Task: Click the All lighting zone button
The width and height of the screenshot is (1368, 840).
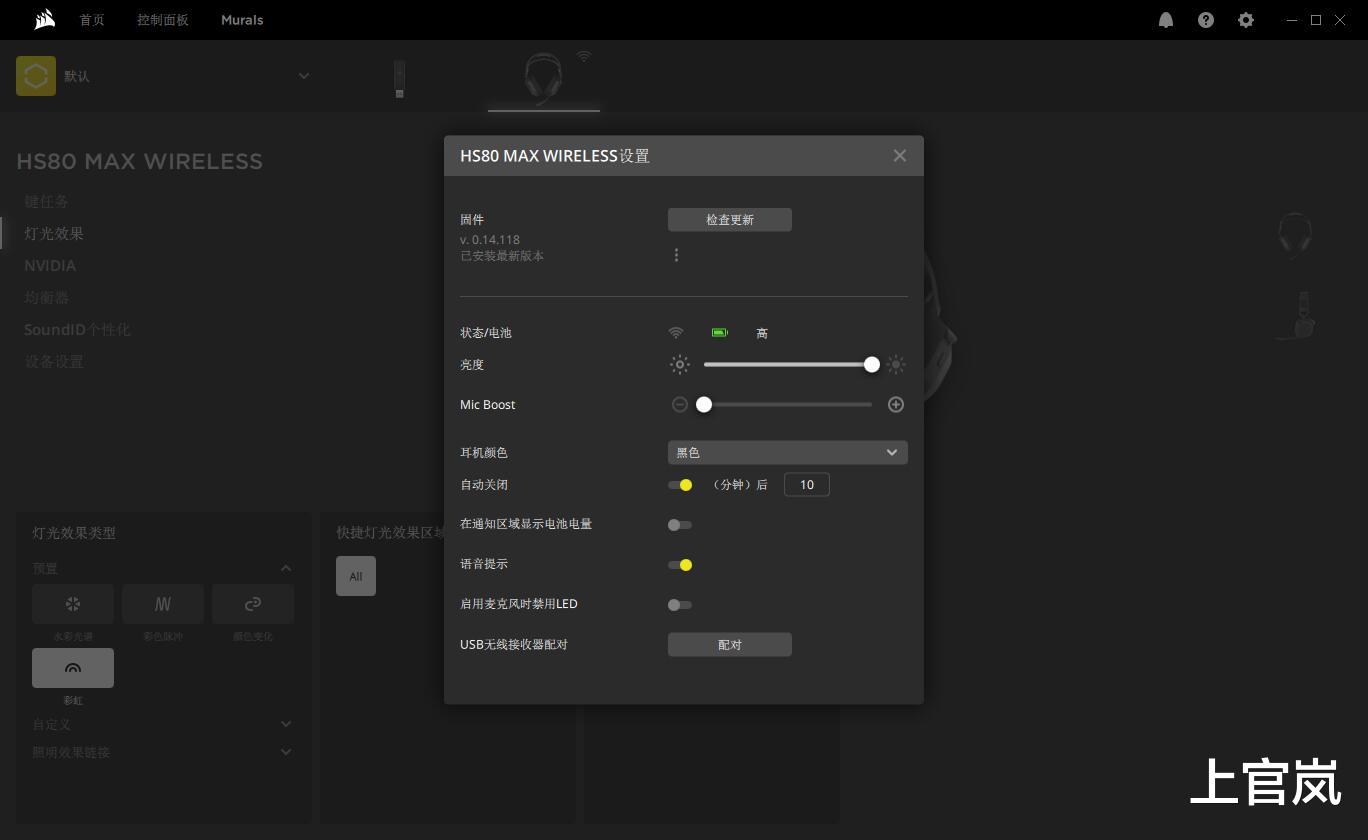Action: point(356,576)
